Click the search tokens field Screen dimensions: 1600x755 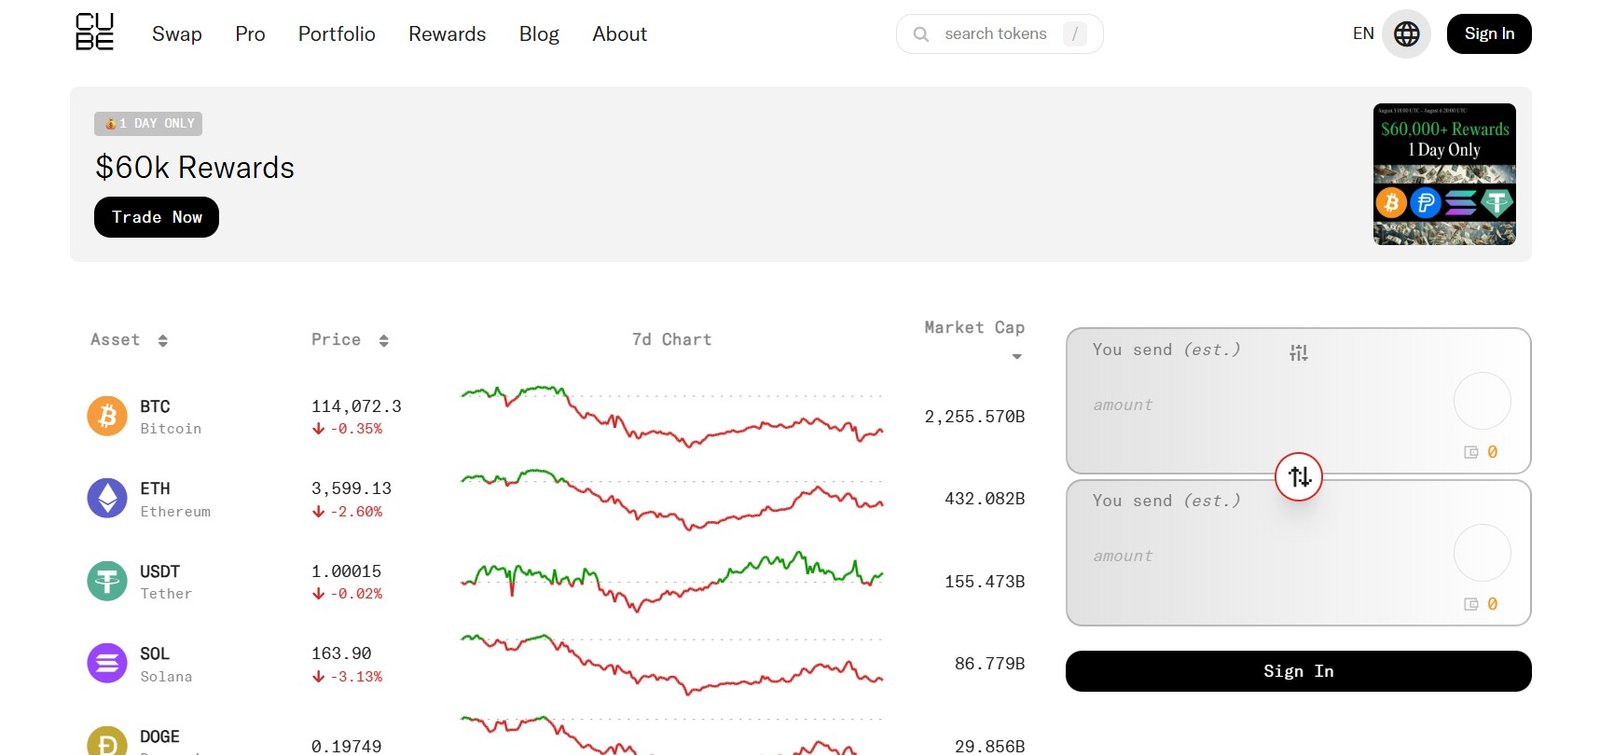tap(995, 34)
